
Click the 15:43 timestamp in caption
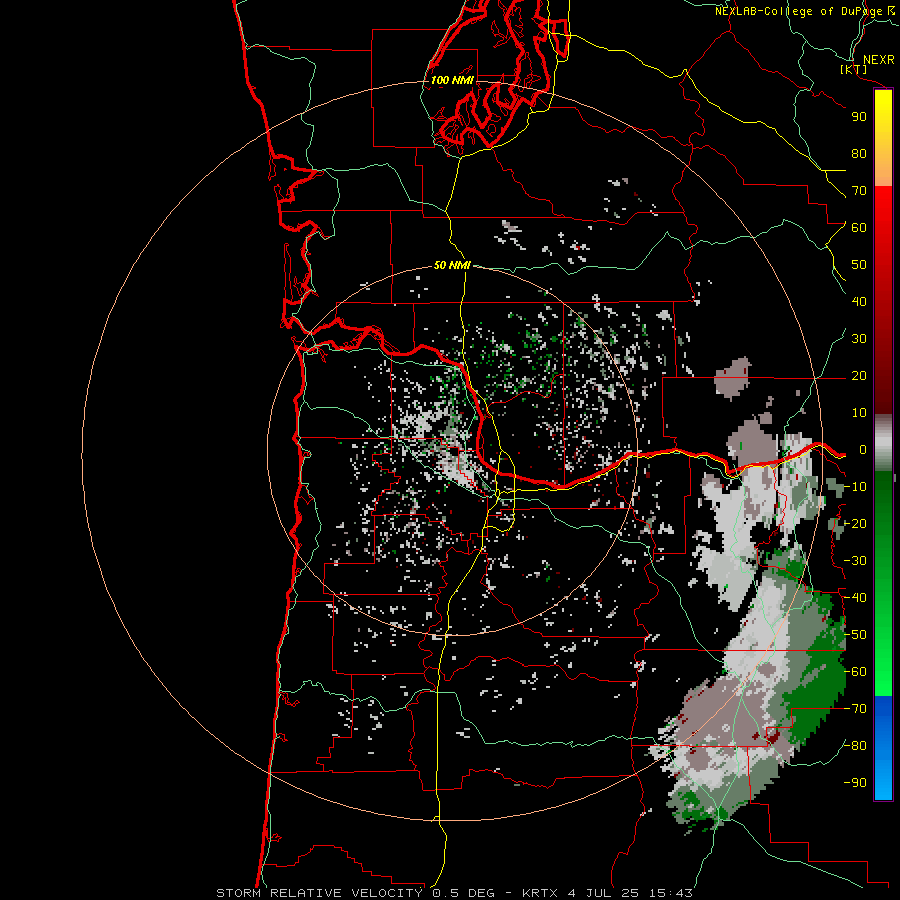[x=671, y=893]
